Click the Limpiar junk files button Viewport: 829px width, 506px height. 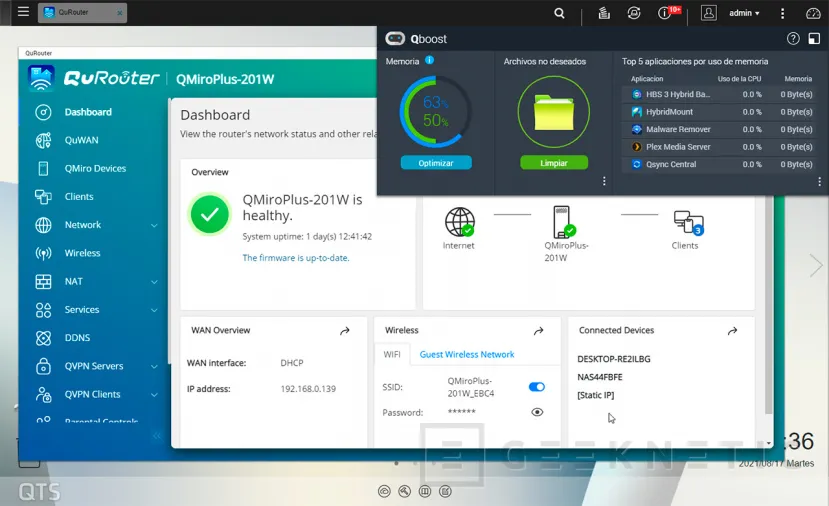point(554,163)
